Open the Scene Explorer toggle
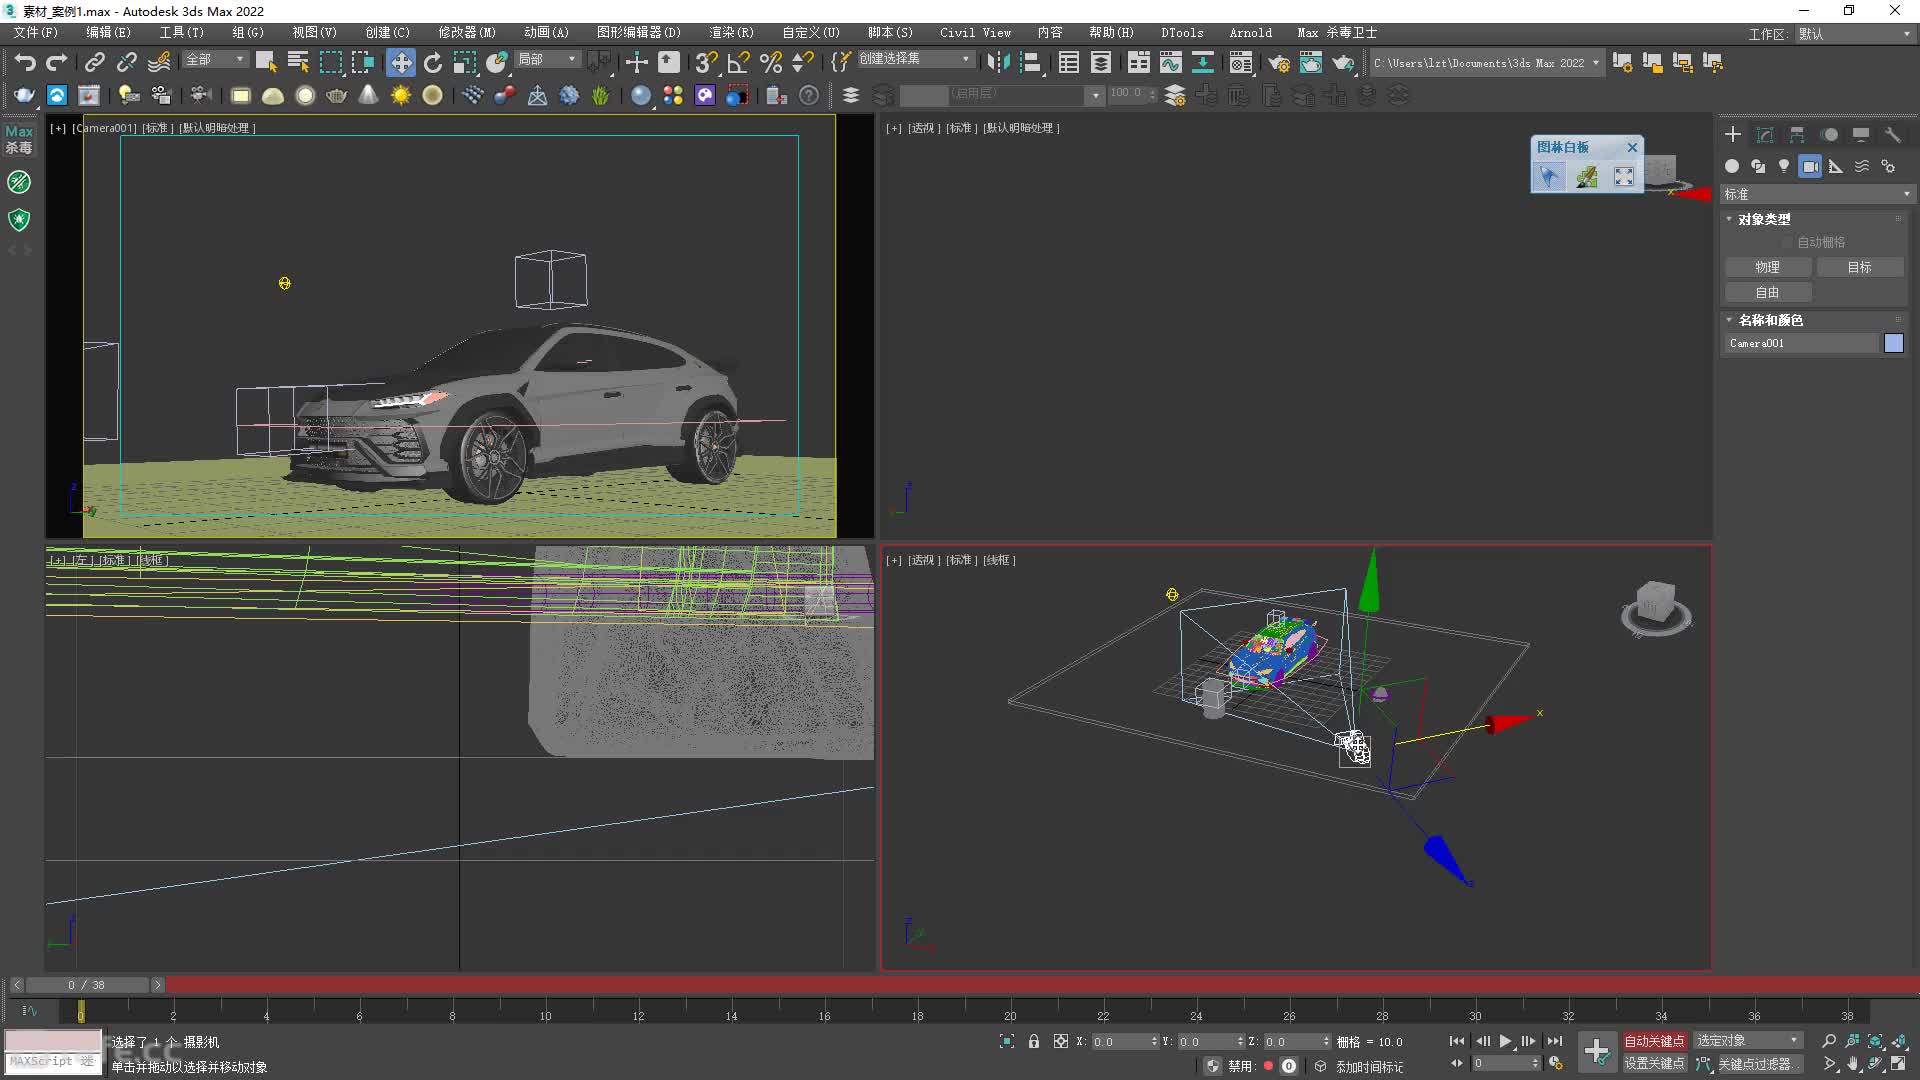The image size is (1920, 1080). click(1069, 63)
